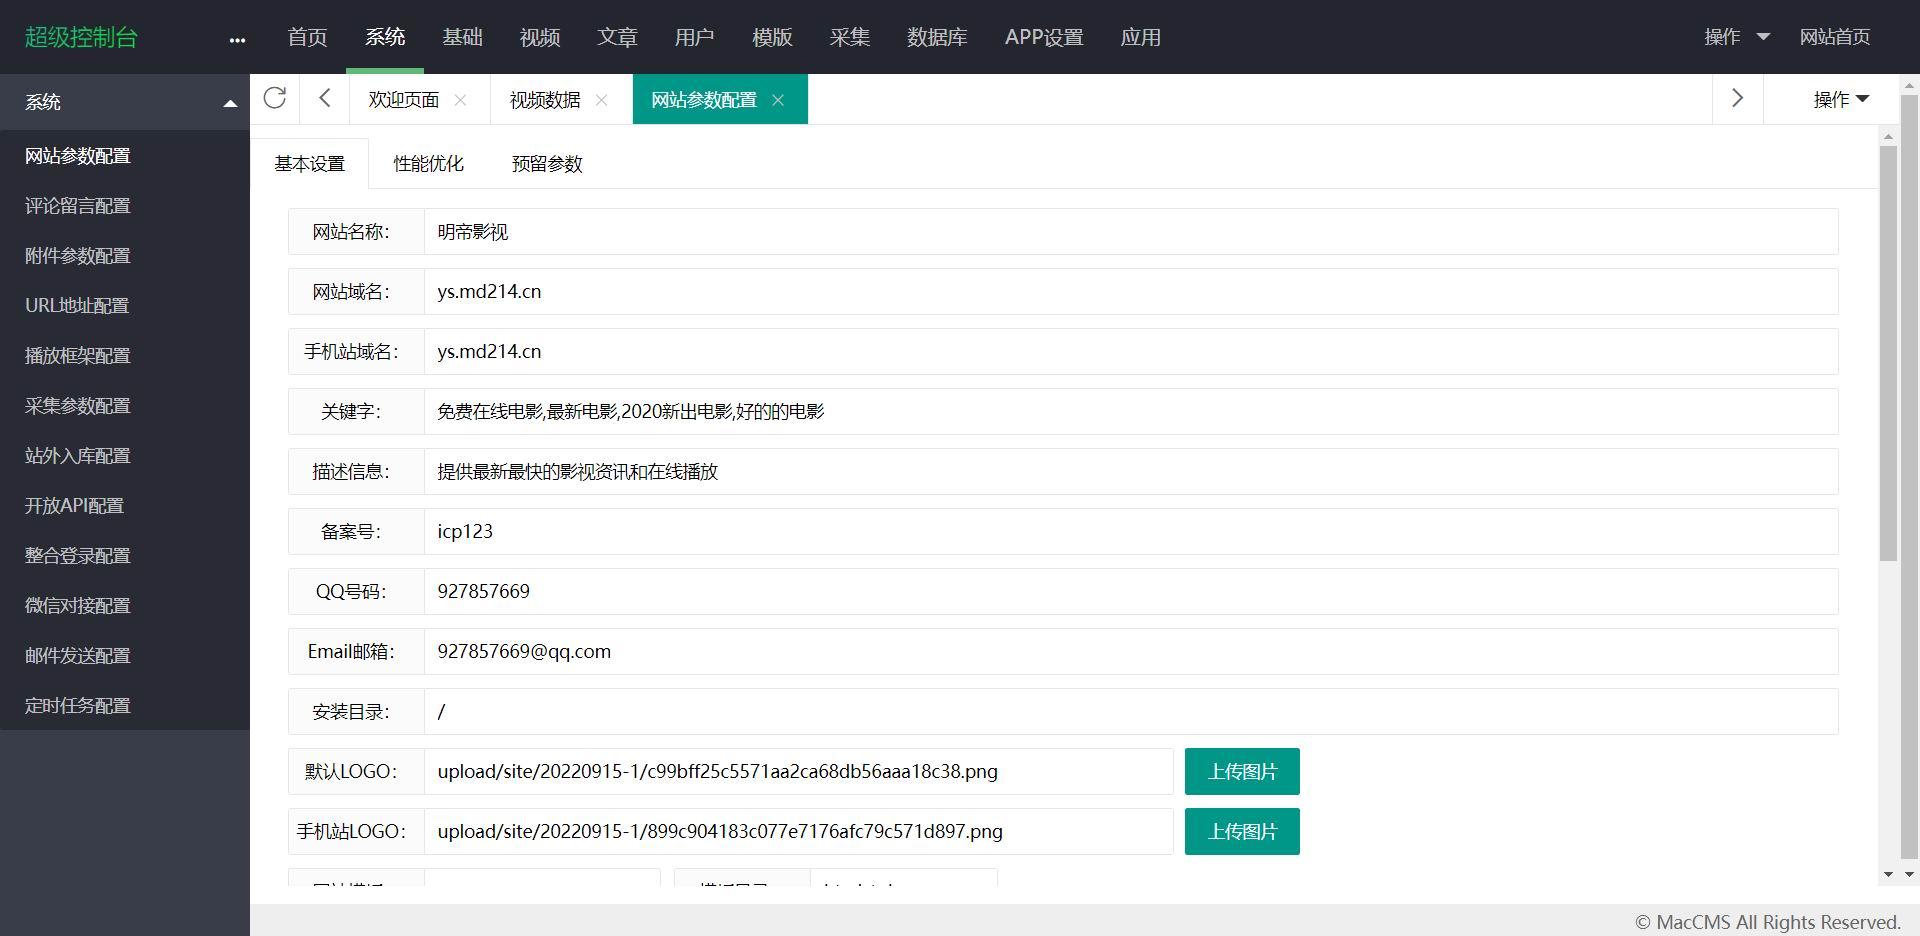Viewport: 1920px width, 936px height.
Task: Click the refresh icon in tab bar
Action: [x=275, y=98]
